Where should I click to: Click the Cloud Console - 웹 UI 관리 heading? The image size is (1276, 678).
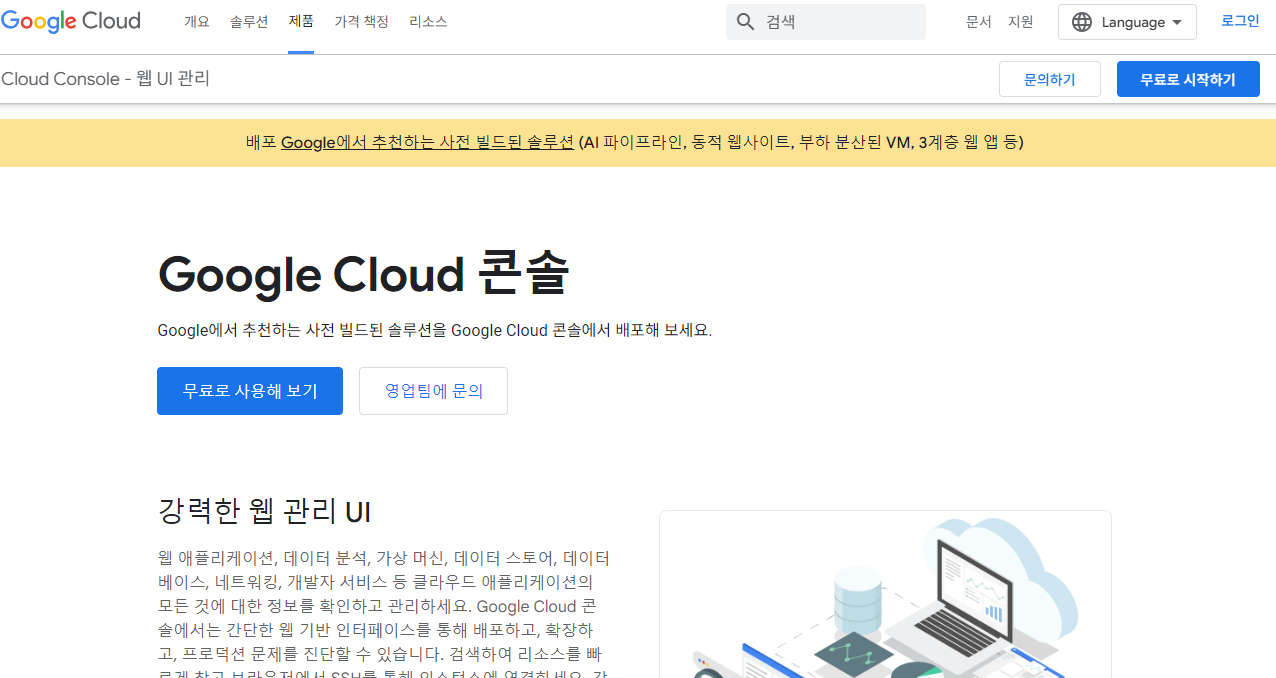105,78
